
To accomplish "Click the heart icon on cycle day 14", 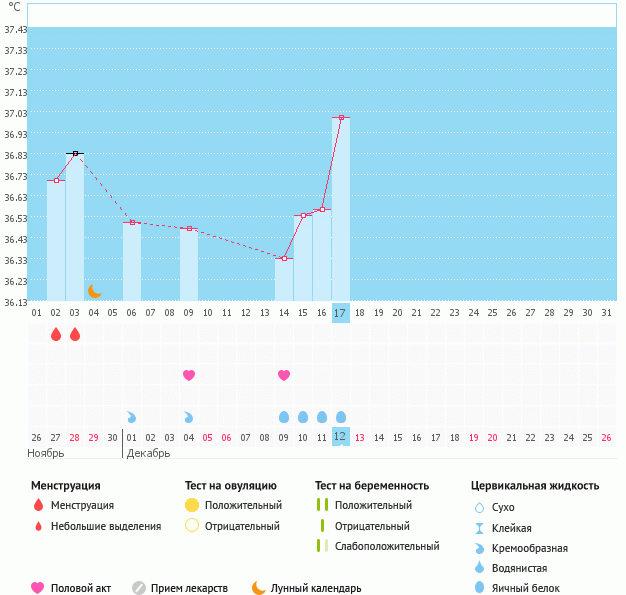I will [284, 375].
